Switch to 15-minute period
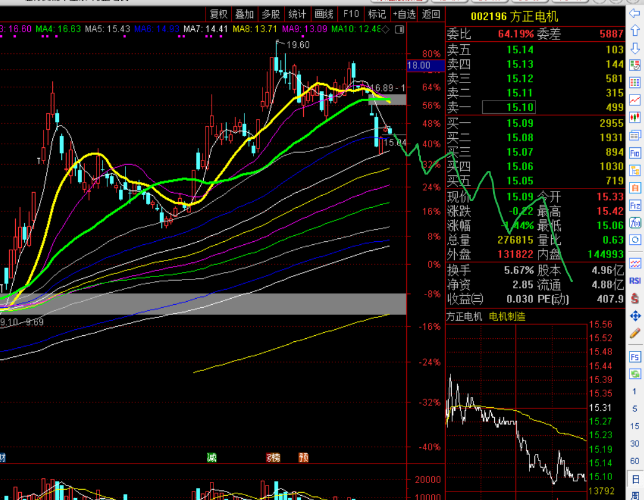 (x=635, y=426)
